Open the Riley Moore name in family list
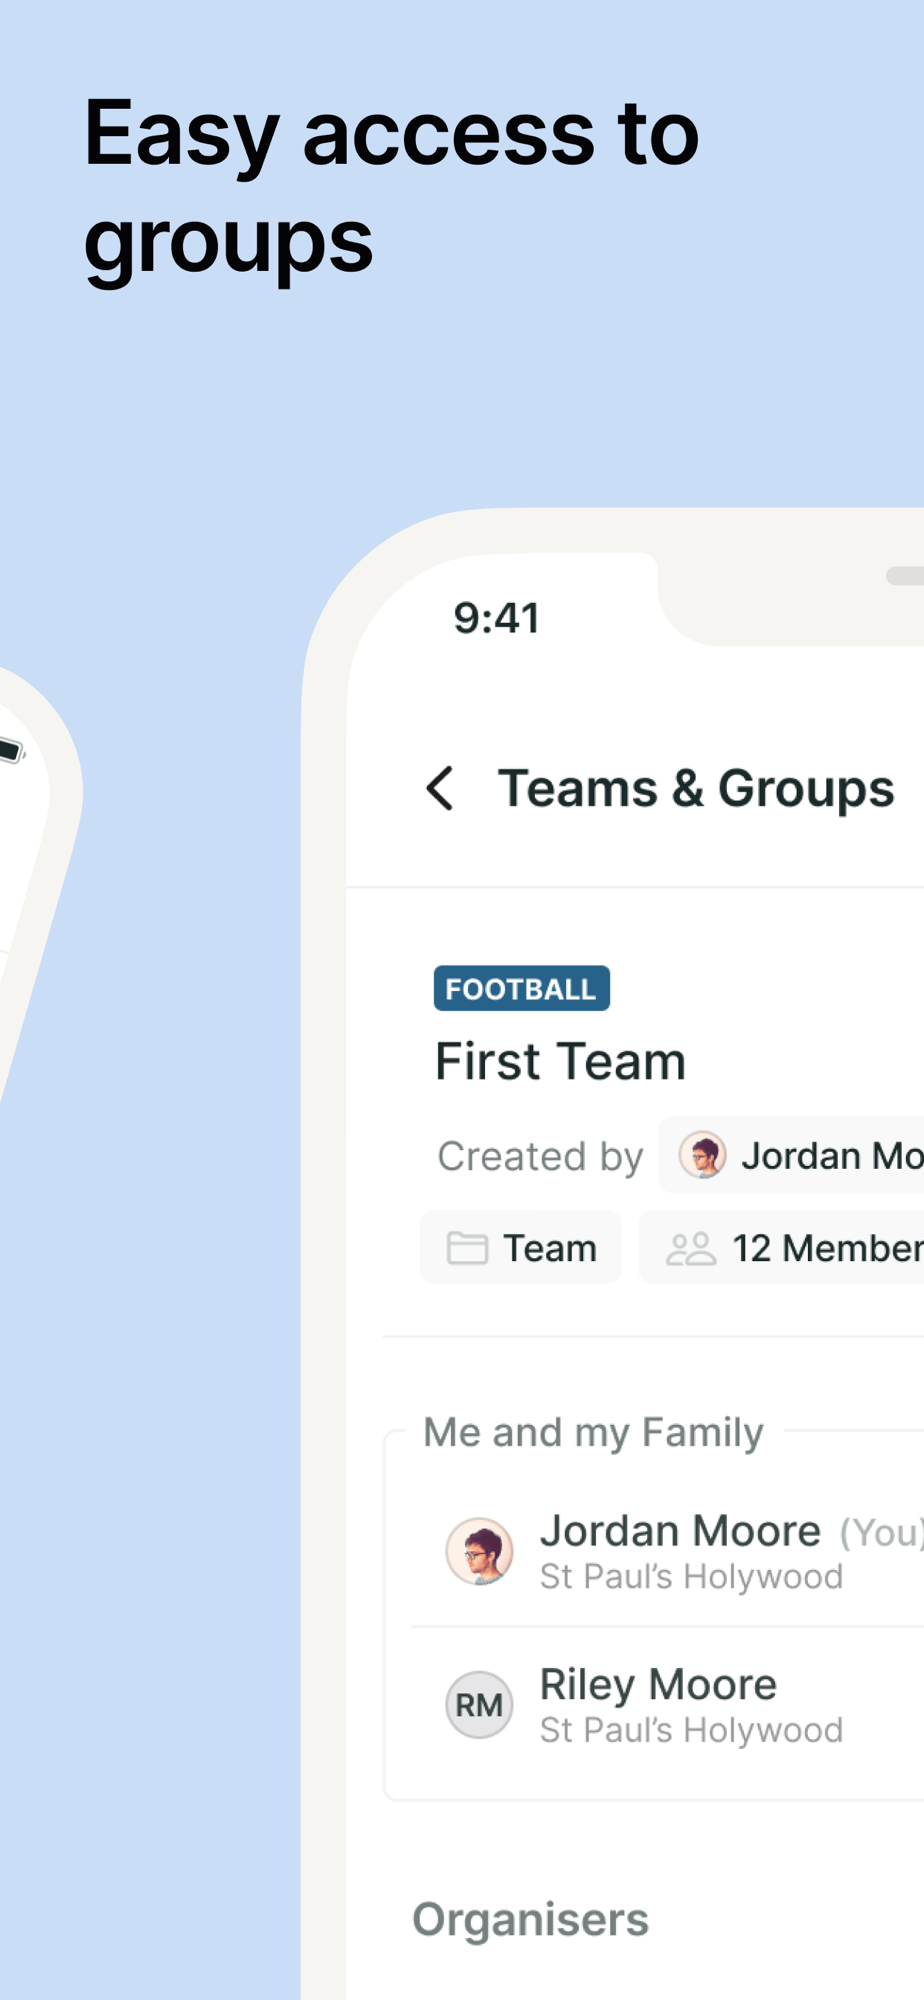 tap(658, 1685)
